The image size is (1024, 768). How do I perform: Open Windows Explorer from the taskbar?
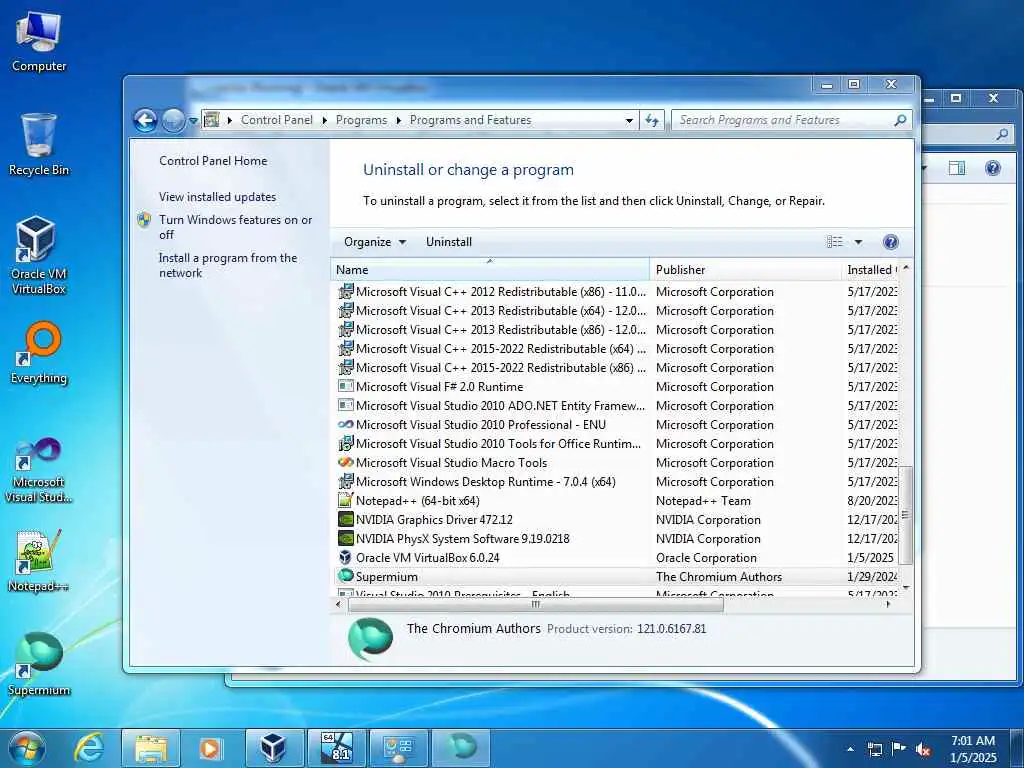[151, 748]
